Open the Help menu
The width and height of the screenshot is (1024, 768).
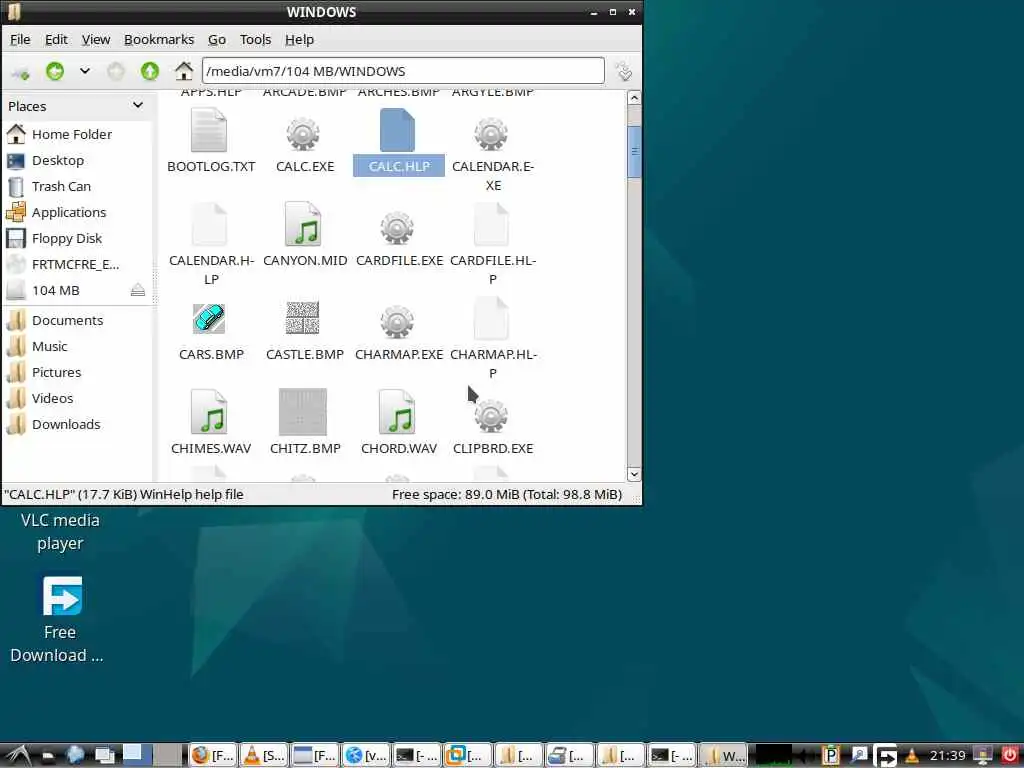(300, 40)
